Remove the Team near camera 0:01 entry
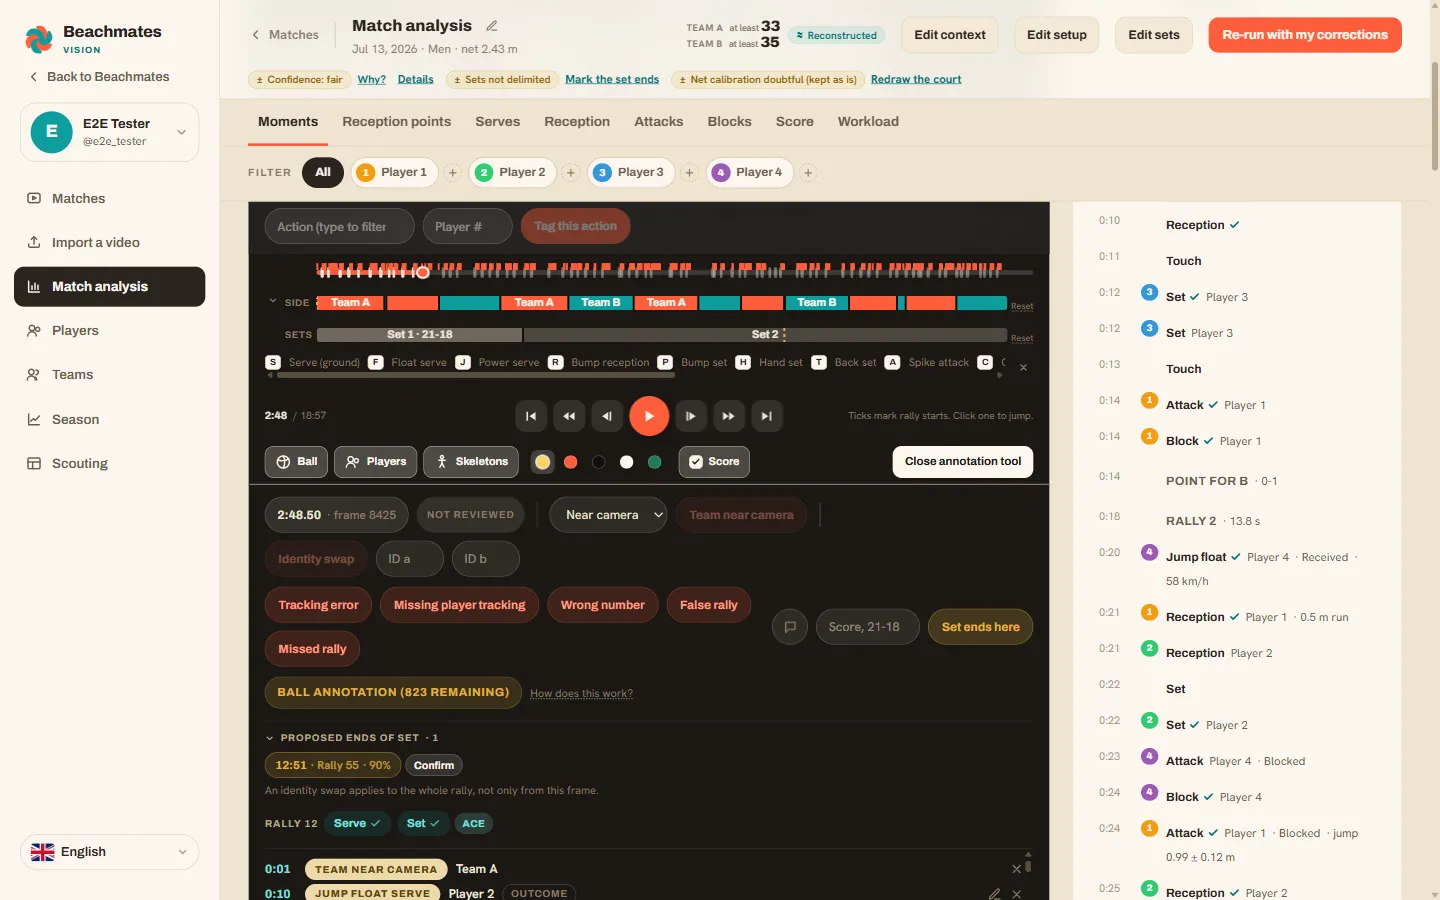Image resolution: width=1440 pixels, height=900 pixels. (1016, 869)
